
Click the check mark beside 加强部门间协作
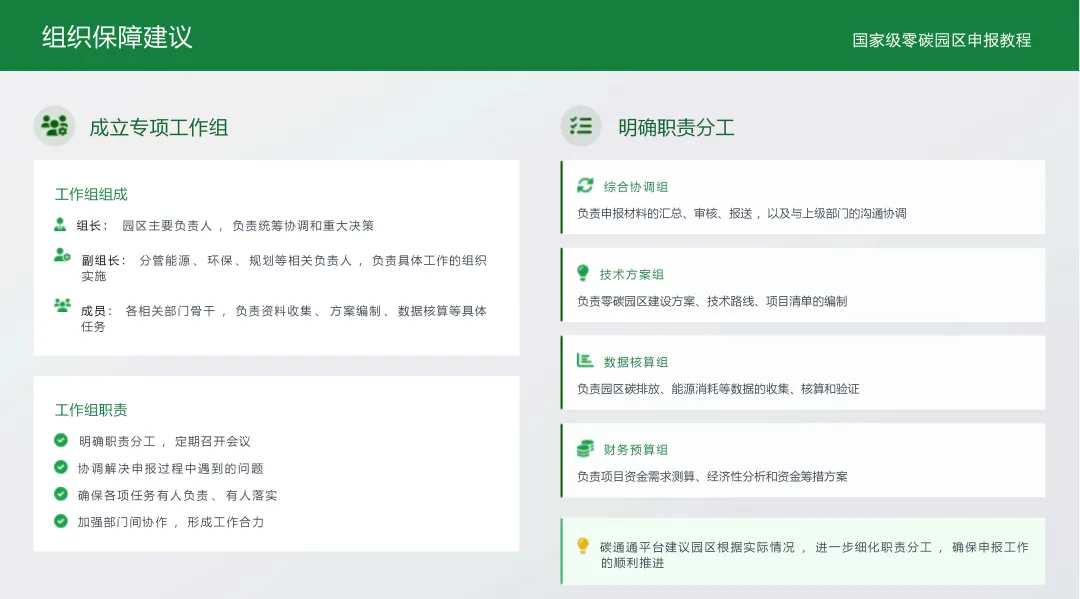pos(61,521)
